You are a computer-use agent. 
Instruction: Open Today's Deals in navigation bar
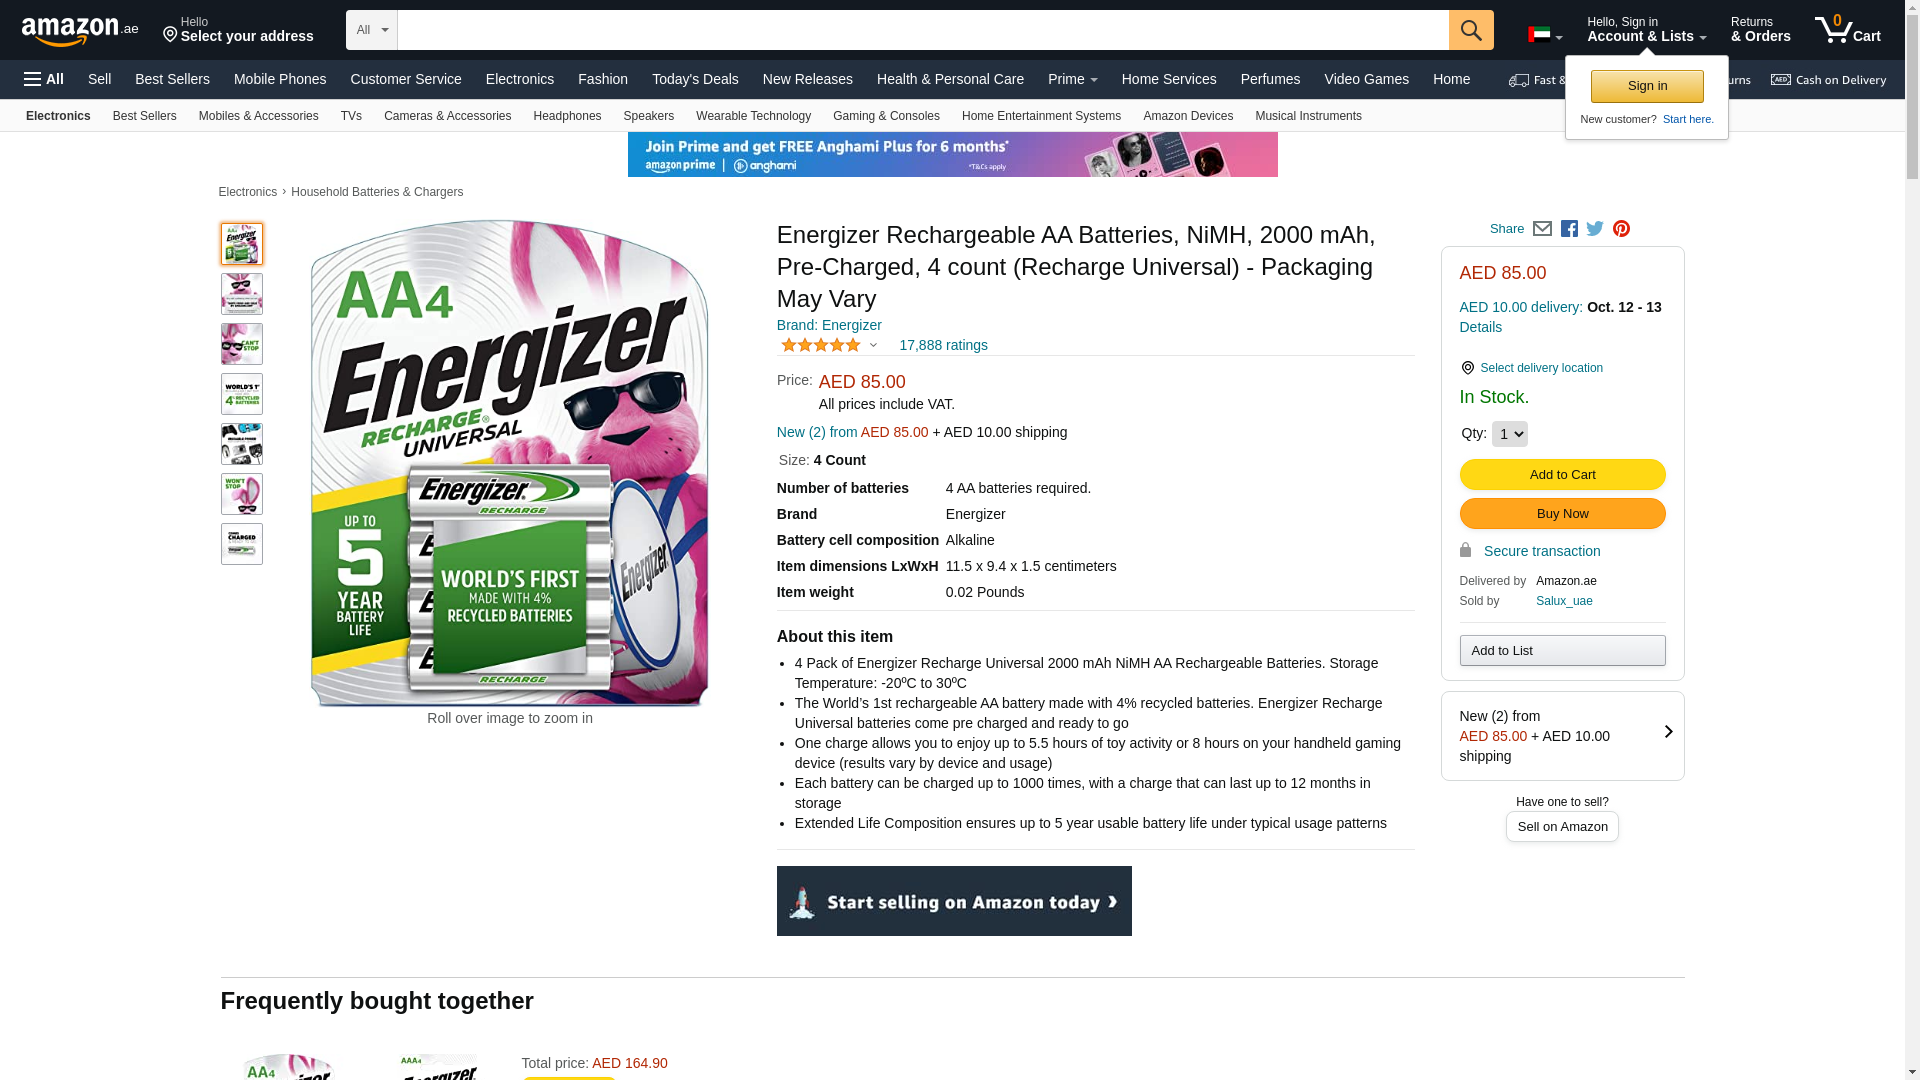tap(695, 79)
